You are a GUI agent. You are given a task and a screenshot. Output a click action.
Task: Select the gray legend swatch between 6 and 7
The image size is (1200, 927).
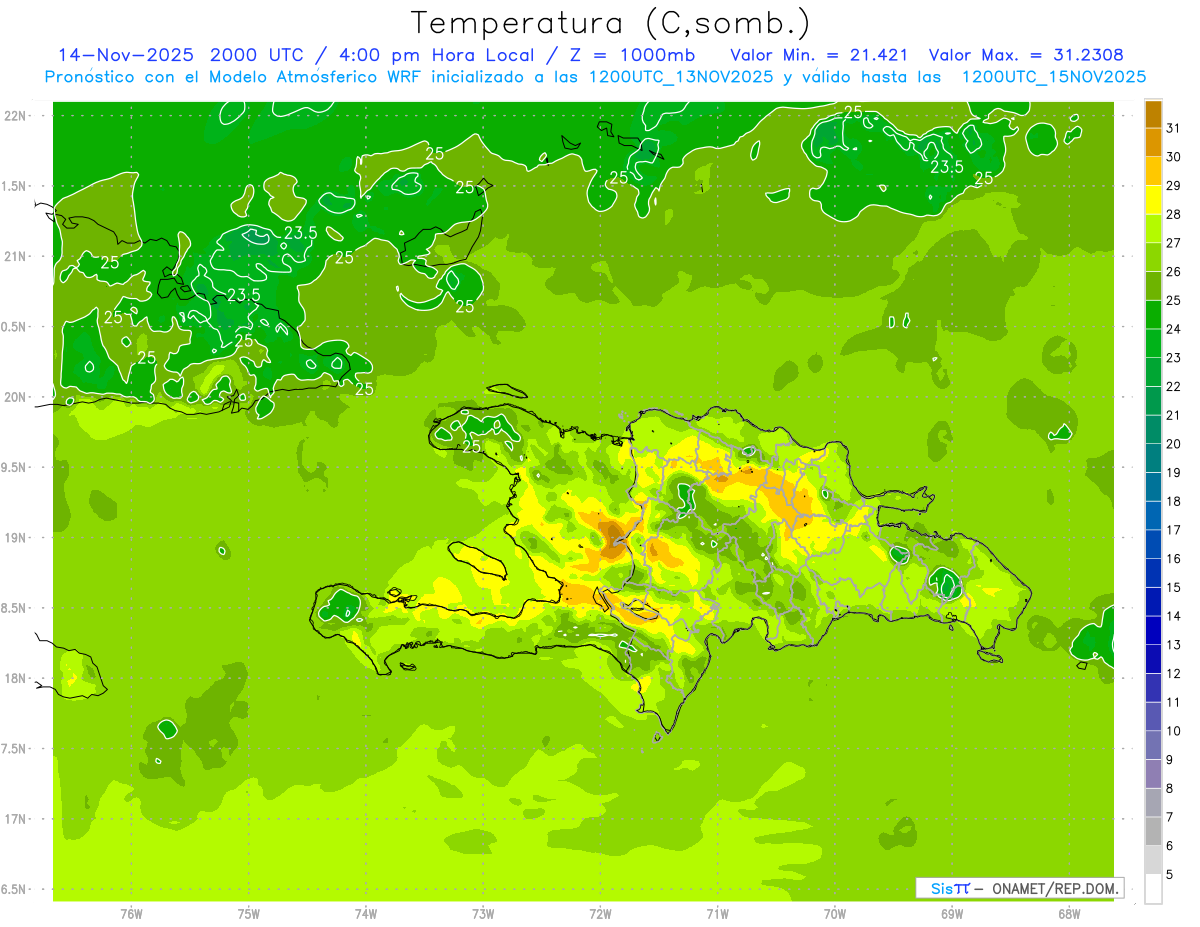tap(1153, 832)
